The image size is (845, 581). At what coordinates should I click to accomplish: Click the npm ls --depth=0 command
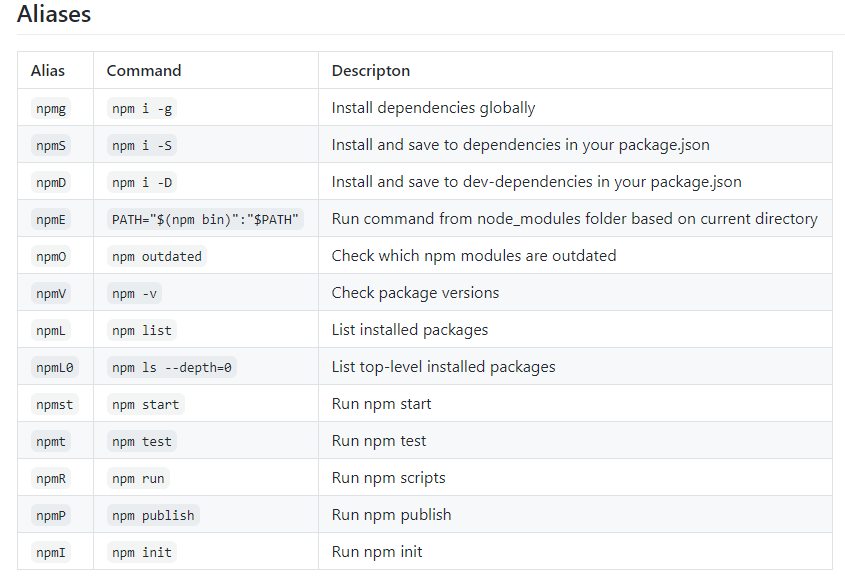coord(171,368)
